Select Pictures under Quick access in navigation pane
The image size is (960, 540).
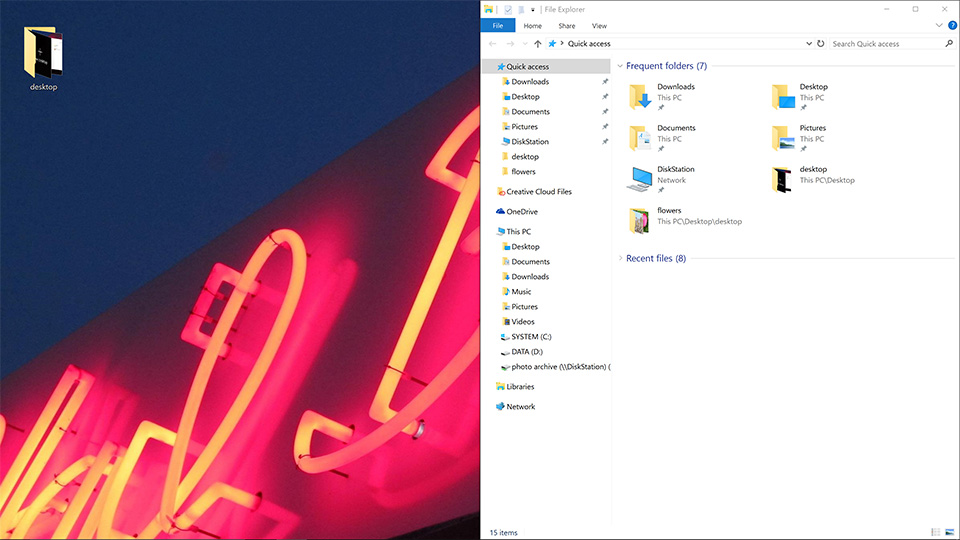tap(525, 127)
